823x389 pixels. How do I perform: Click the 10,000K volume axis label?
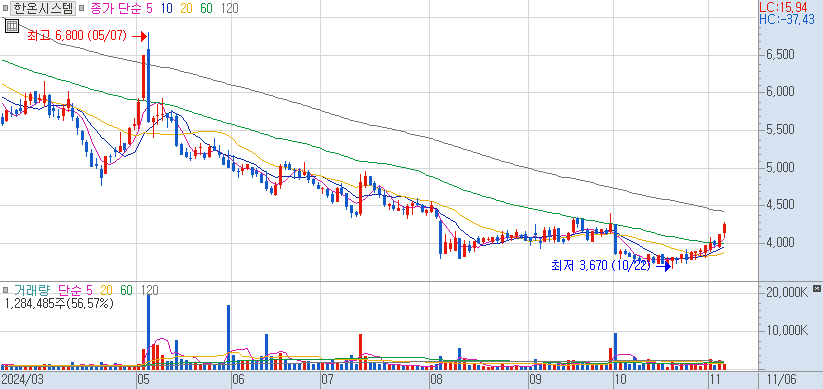click(x=787, y=331)
